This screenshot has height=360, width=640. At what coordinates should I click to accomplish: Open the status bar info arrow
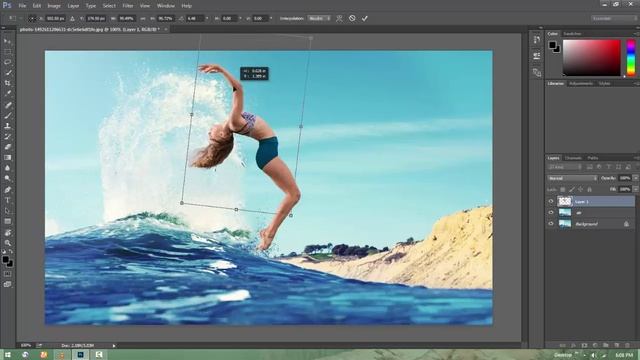tap(114, 346)
